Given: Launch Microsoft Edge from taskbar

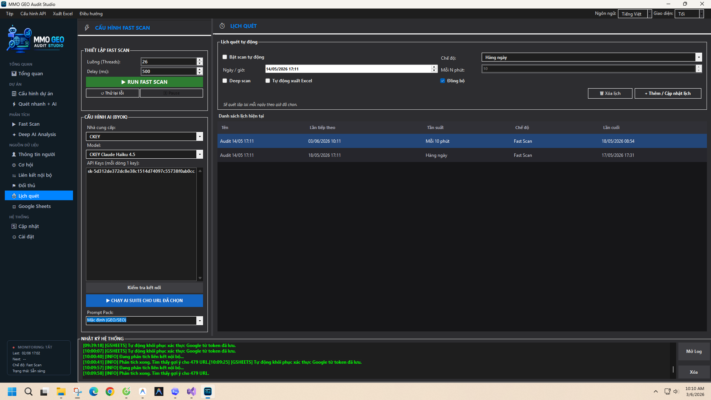Looking at the screenshot, I should coord(93,391).
